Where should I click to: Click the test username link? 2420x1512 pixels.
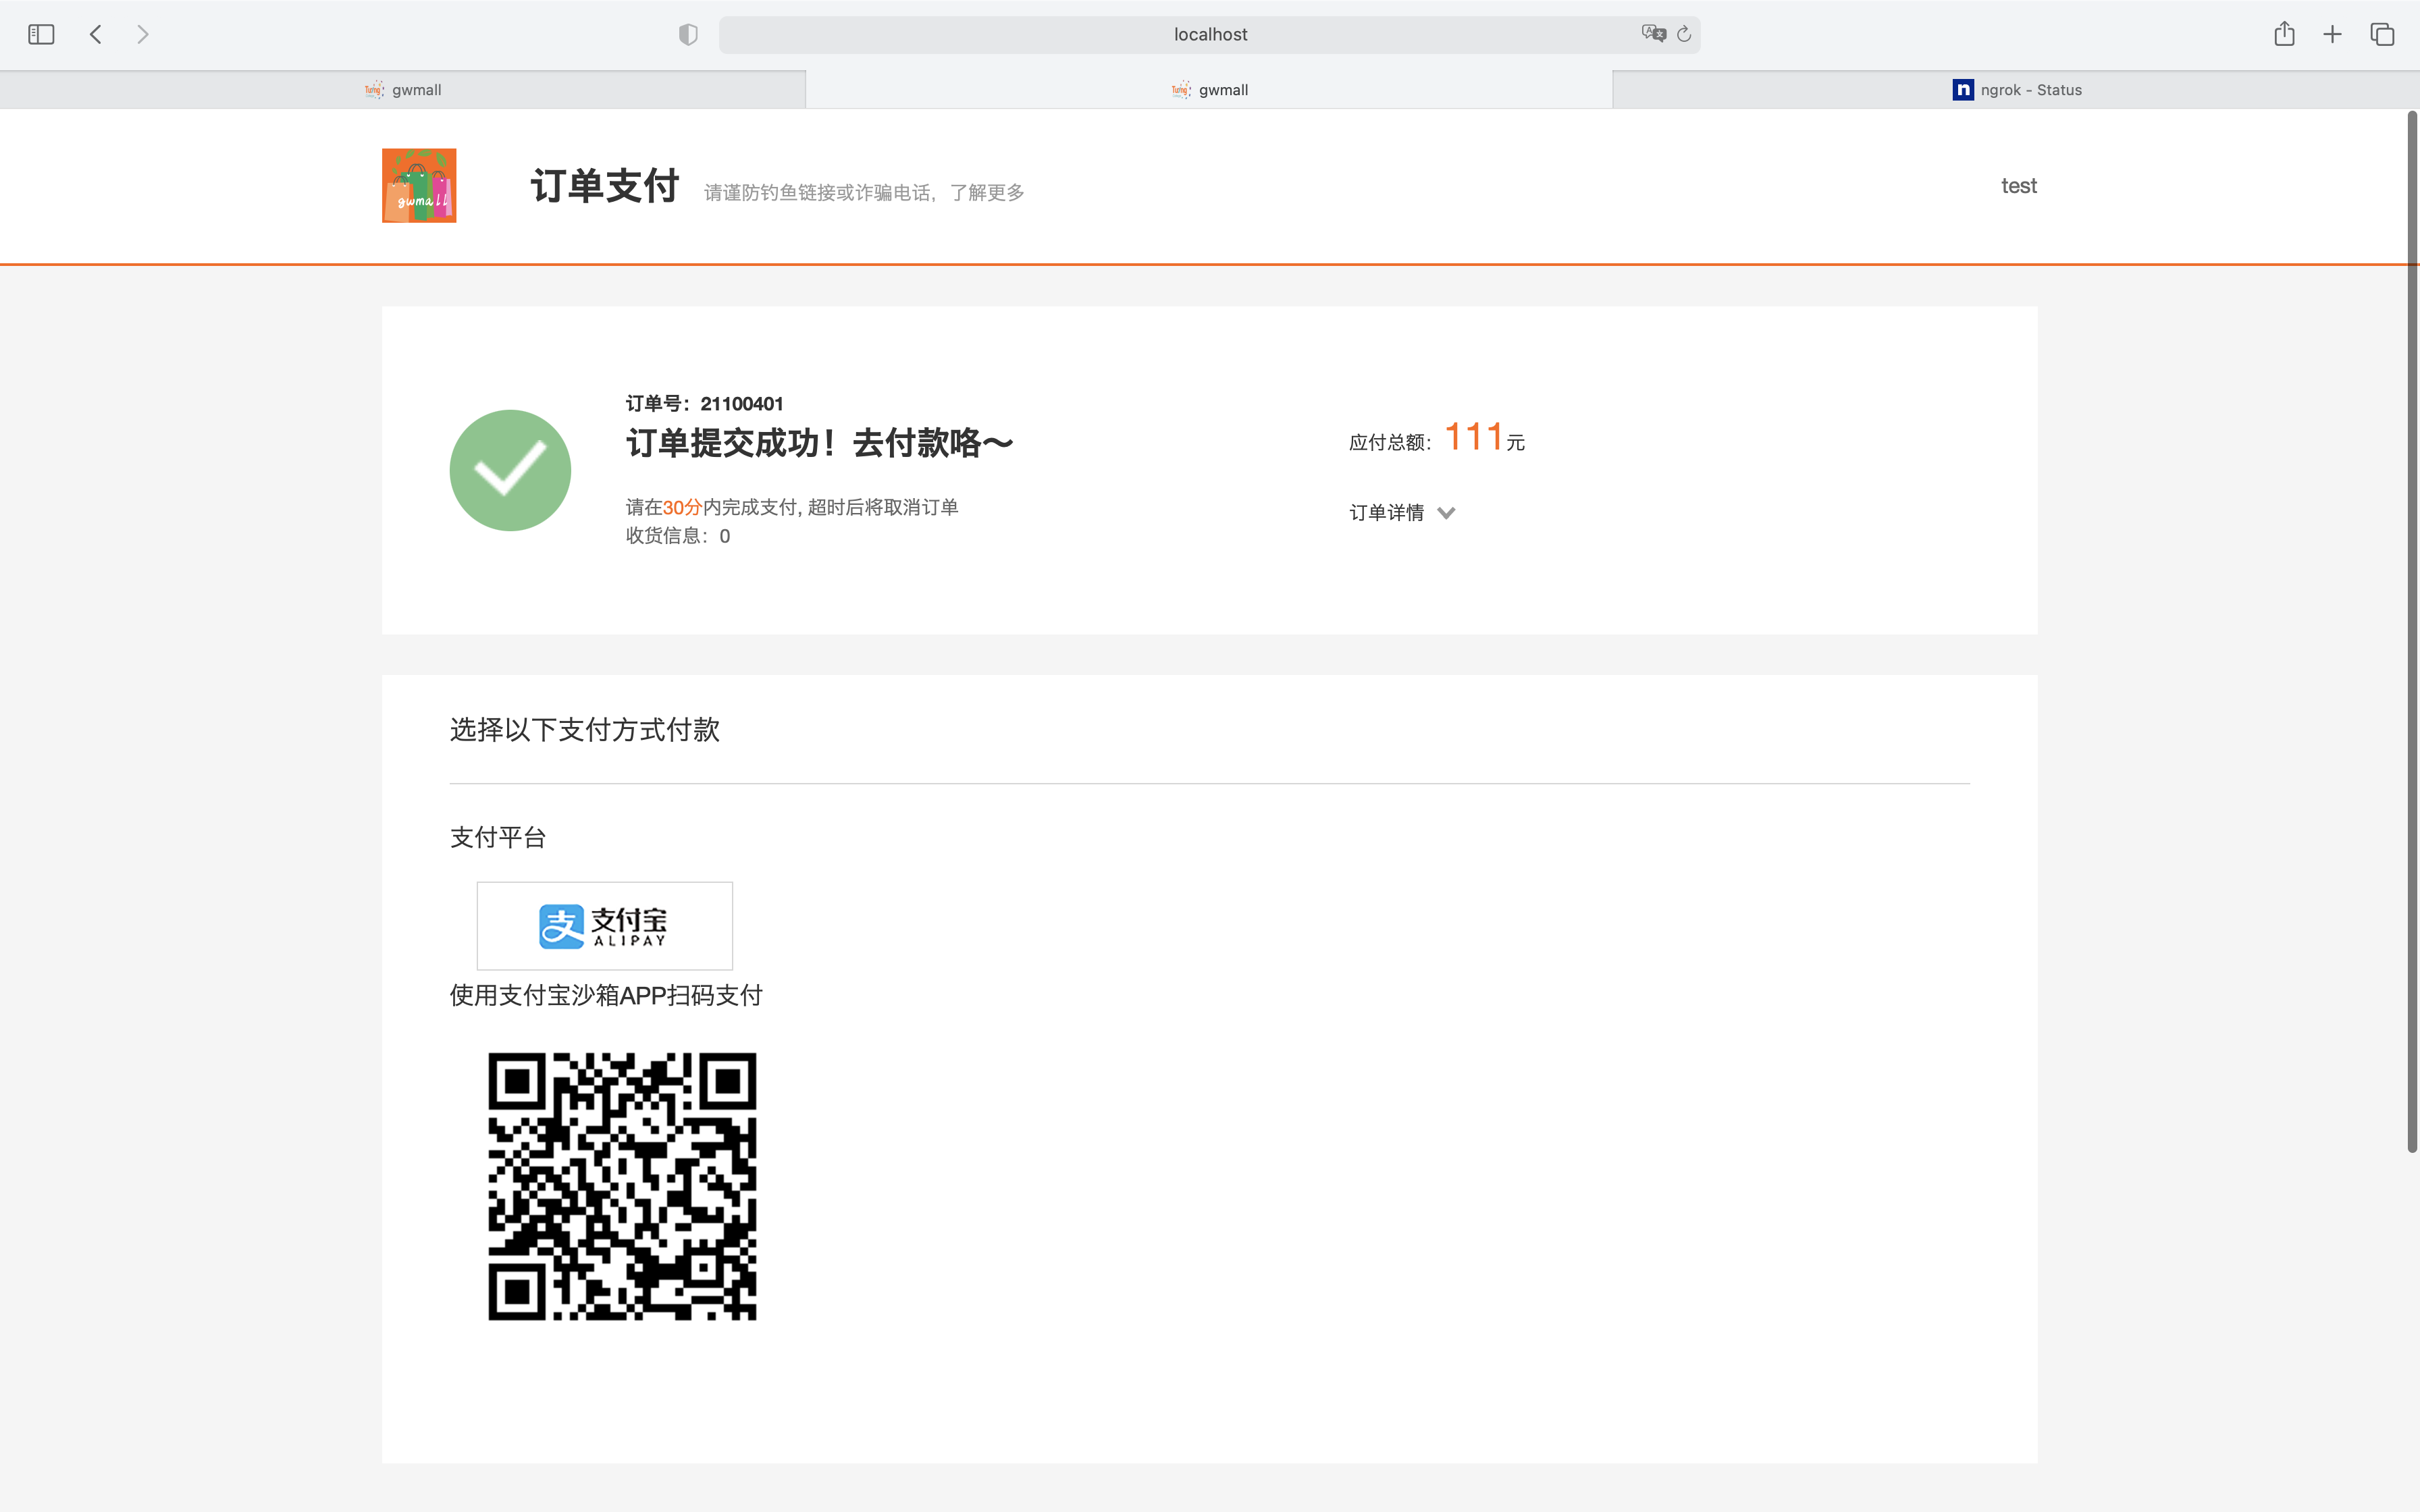pos(2018,186)
